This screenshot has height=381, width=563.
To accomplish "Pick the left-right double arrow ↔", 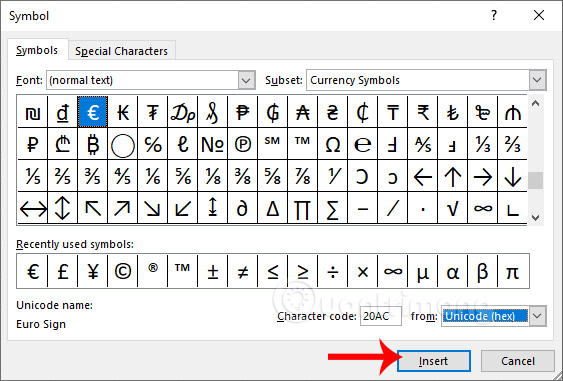I will tap(32, 208).
